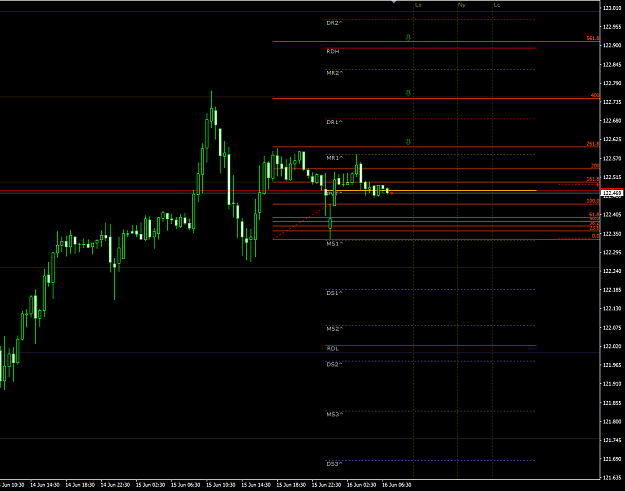
Task: Click the current price tag on the axis
Action: click(612, 193)
